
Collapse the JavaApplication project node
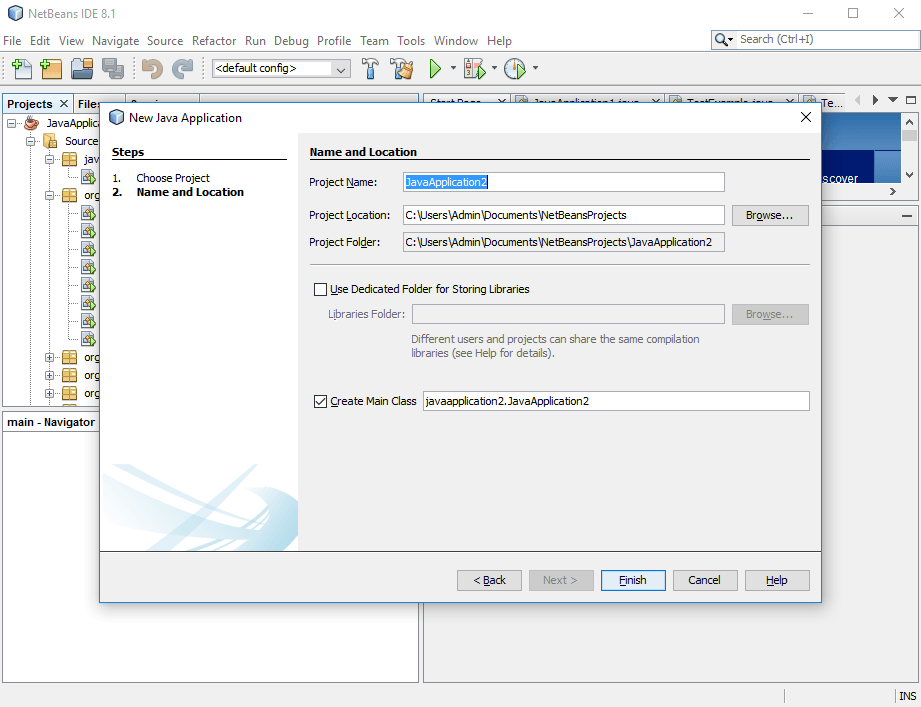tap(11, 123)
